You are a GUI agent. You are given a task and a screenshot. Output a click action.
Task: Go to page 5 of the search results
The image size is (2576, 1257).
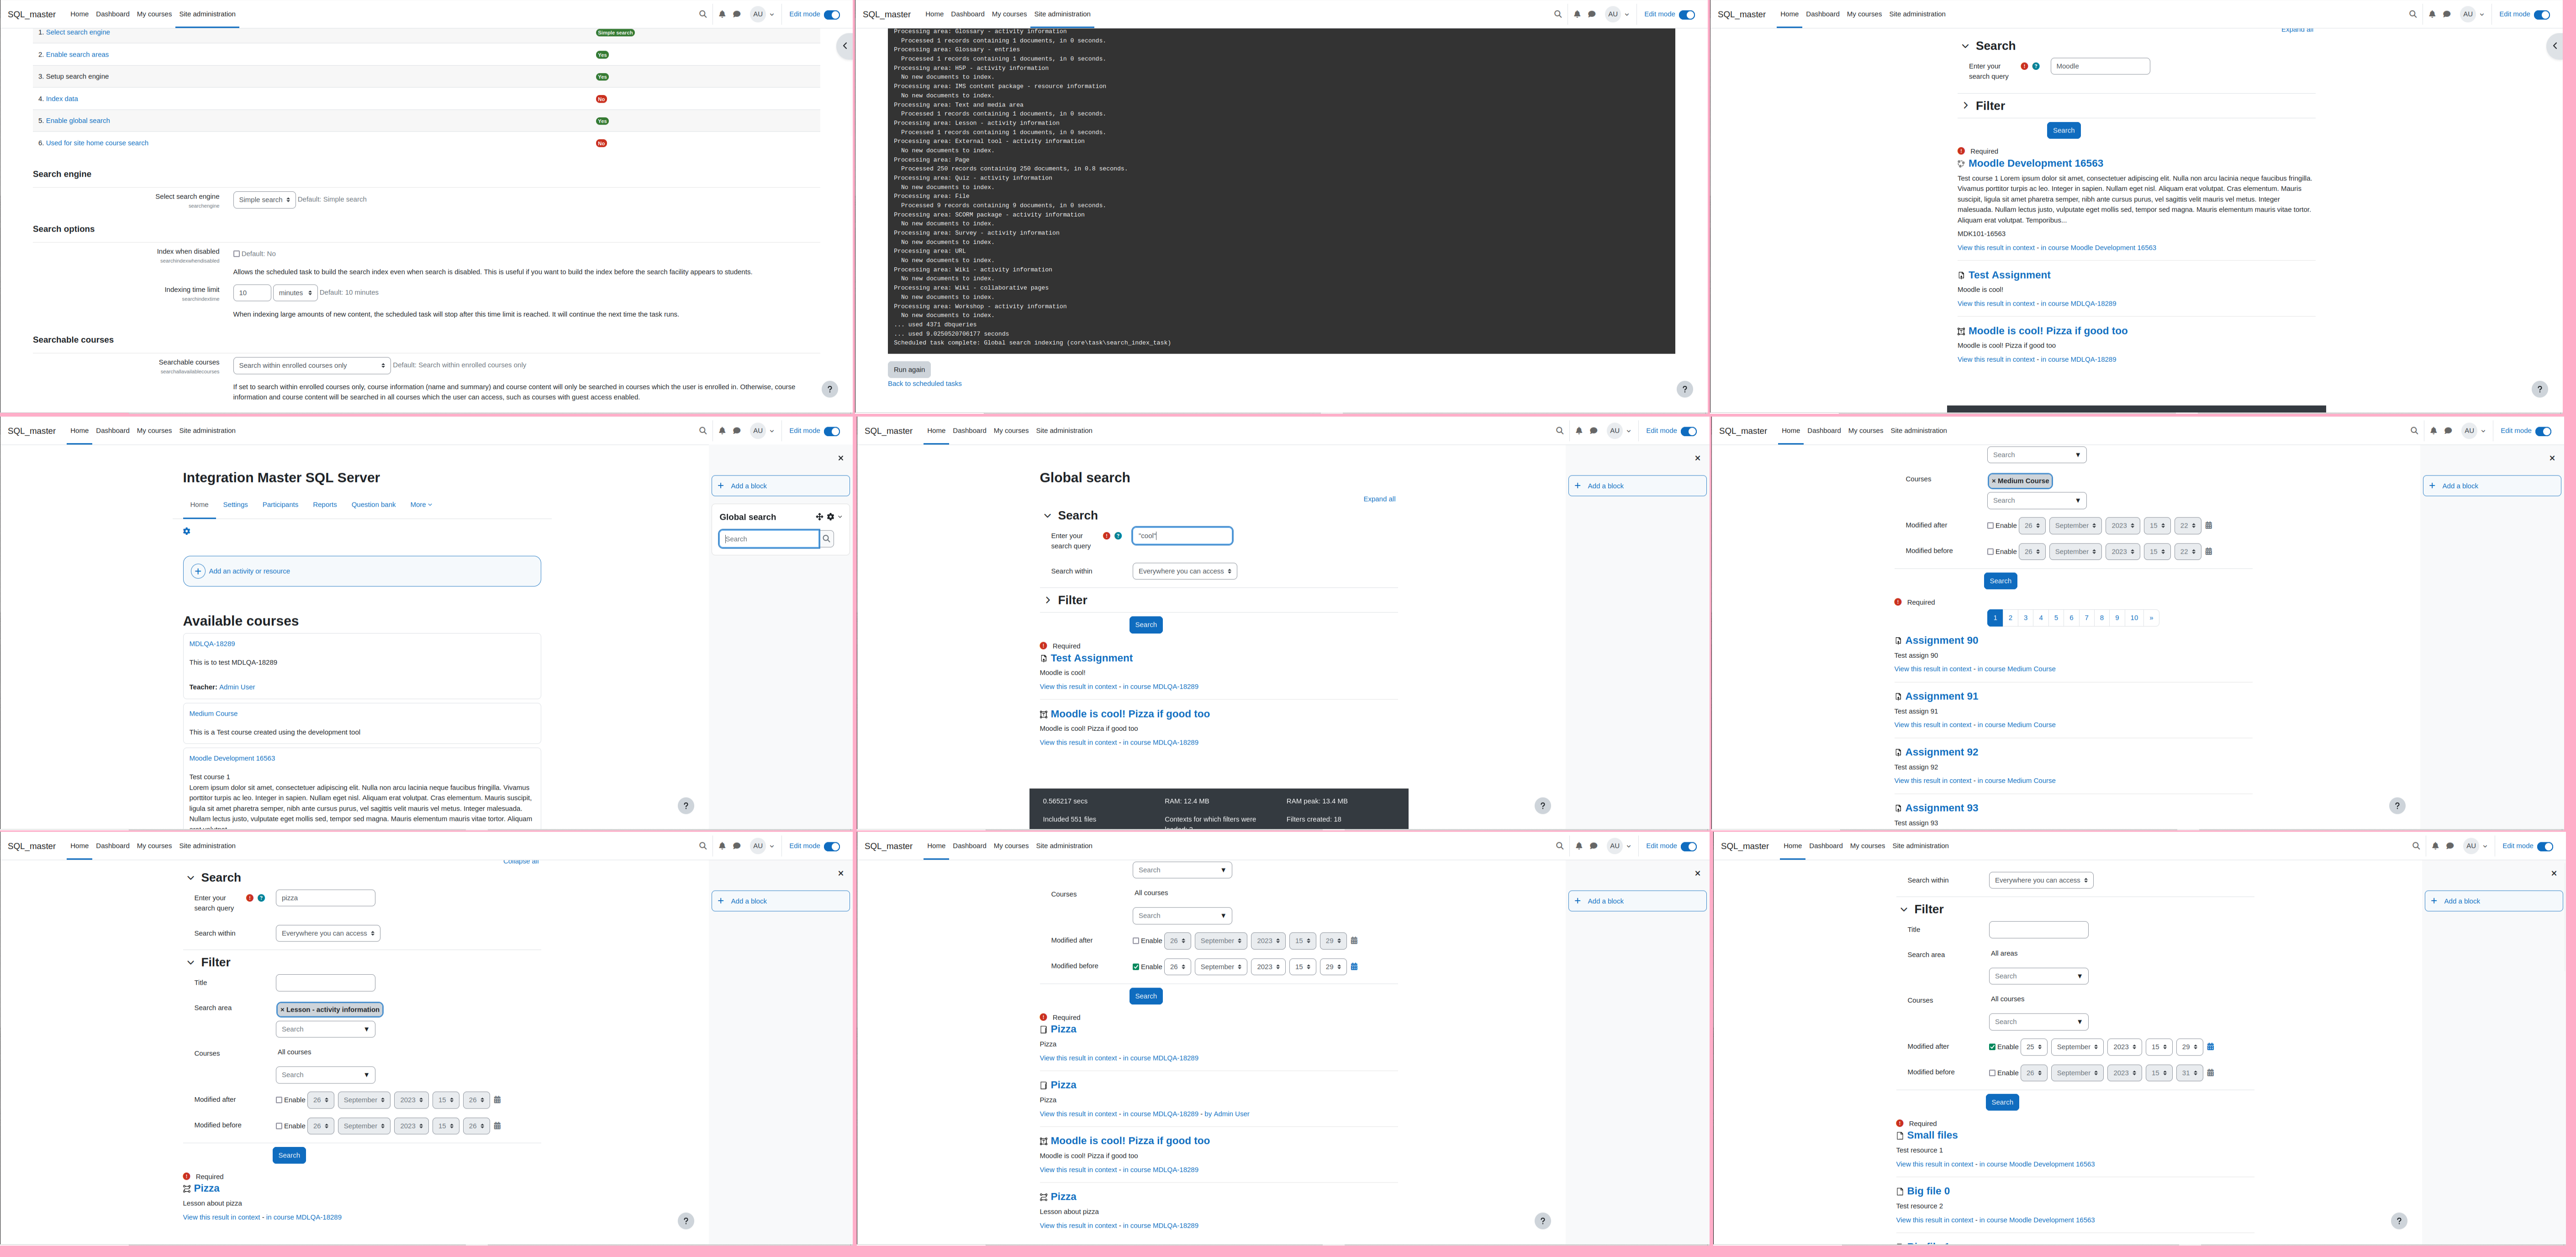(x=2056, y=618)
